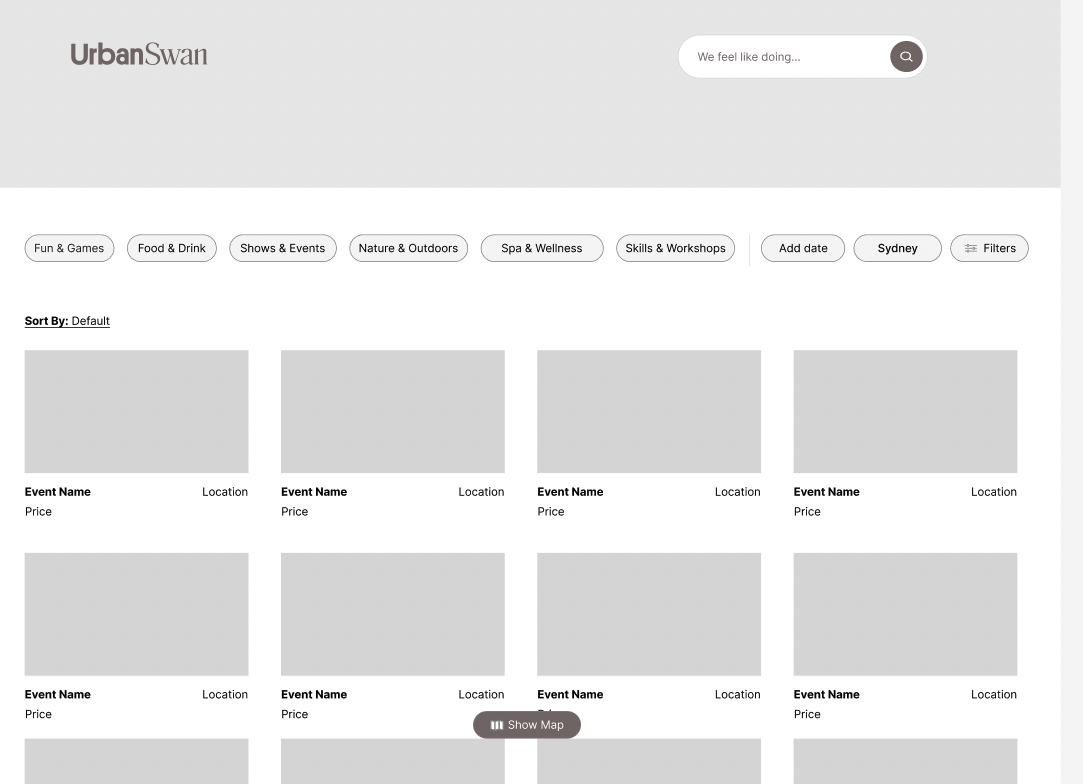Viewport: 1083px width, 784px height.
Task: Click 'Price' of first top-row card
Action: pyautogui.click(x=38, y=512)
